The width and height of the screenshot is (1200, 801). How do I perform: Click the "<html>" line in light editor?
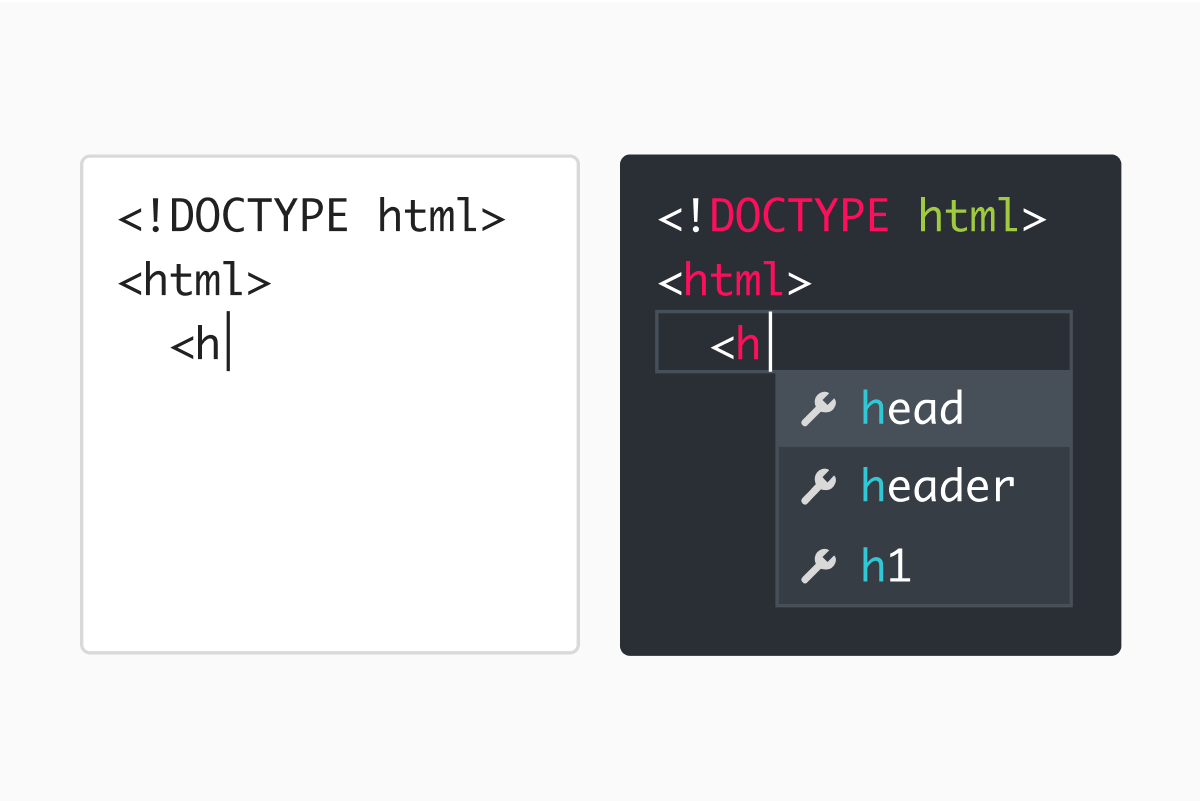pos(195,281)
